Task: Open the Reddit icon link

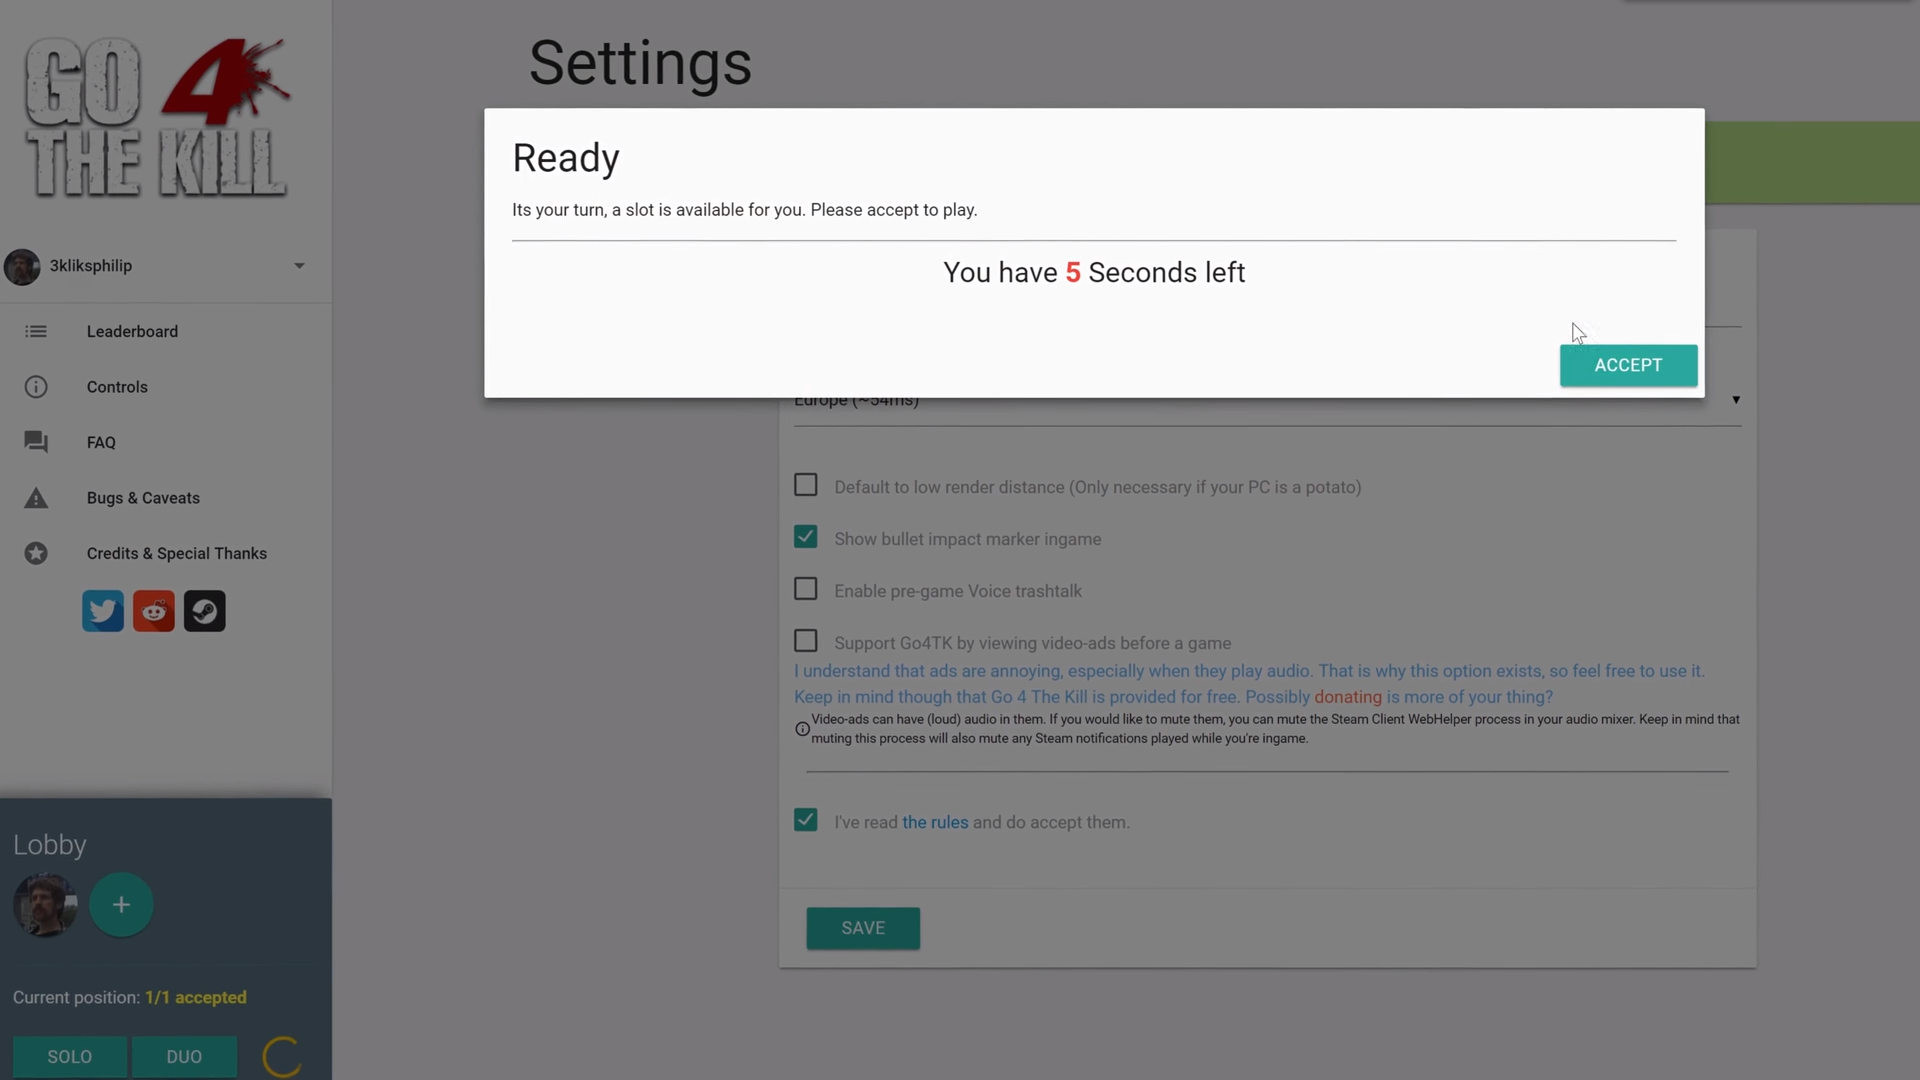Action: [154, 611]
